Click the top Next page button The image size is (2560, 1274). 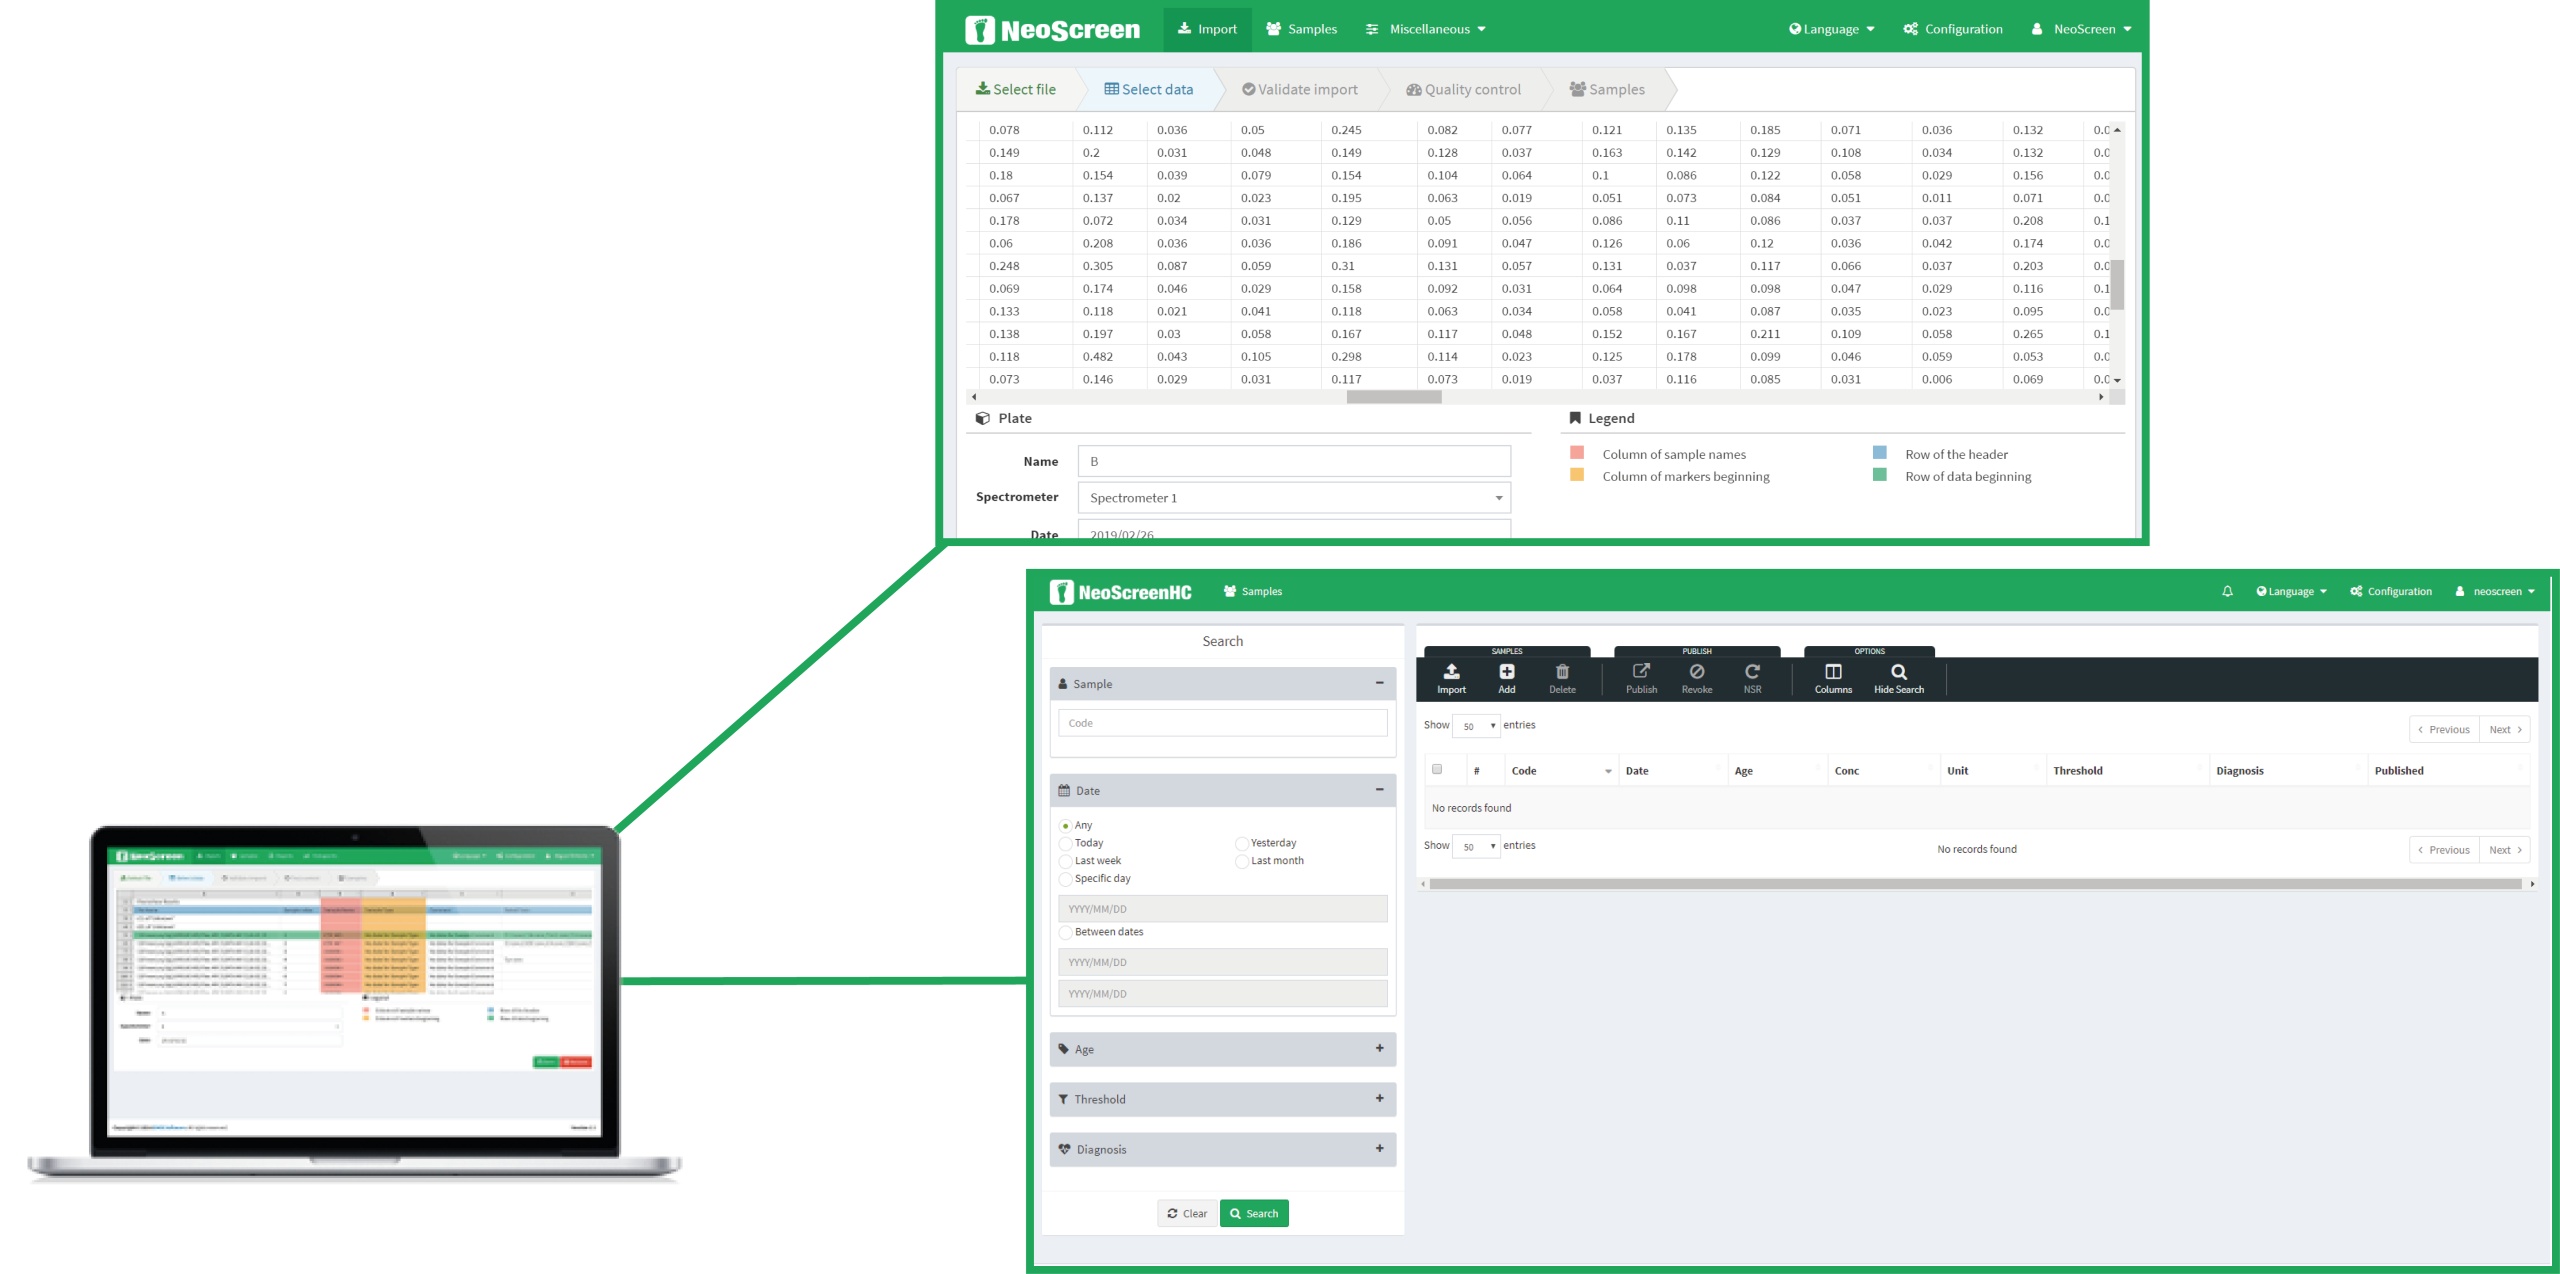click(2505, 729)
